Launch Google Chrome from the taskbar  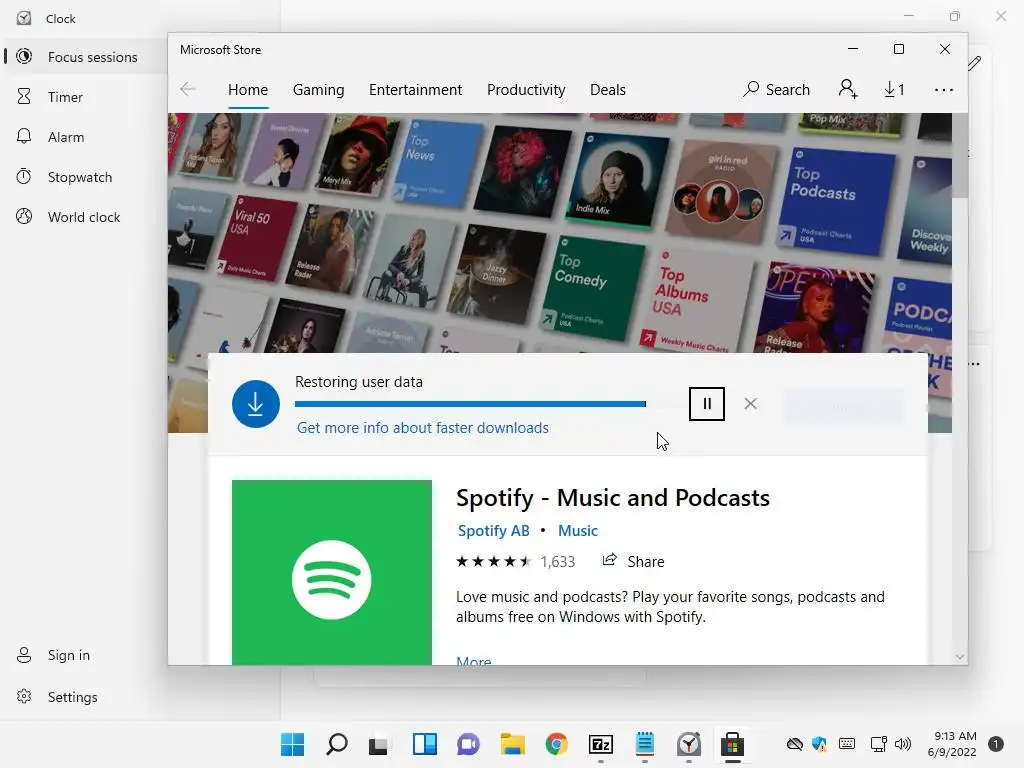click(556, 744)
